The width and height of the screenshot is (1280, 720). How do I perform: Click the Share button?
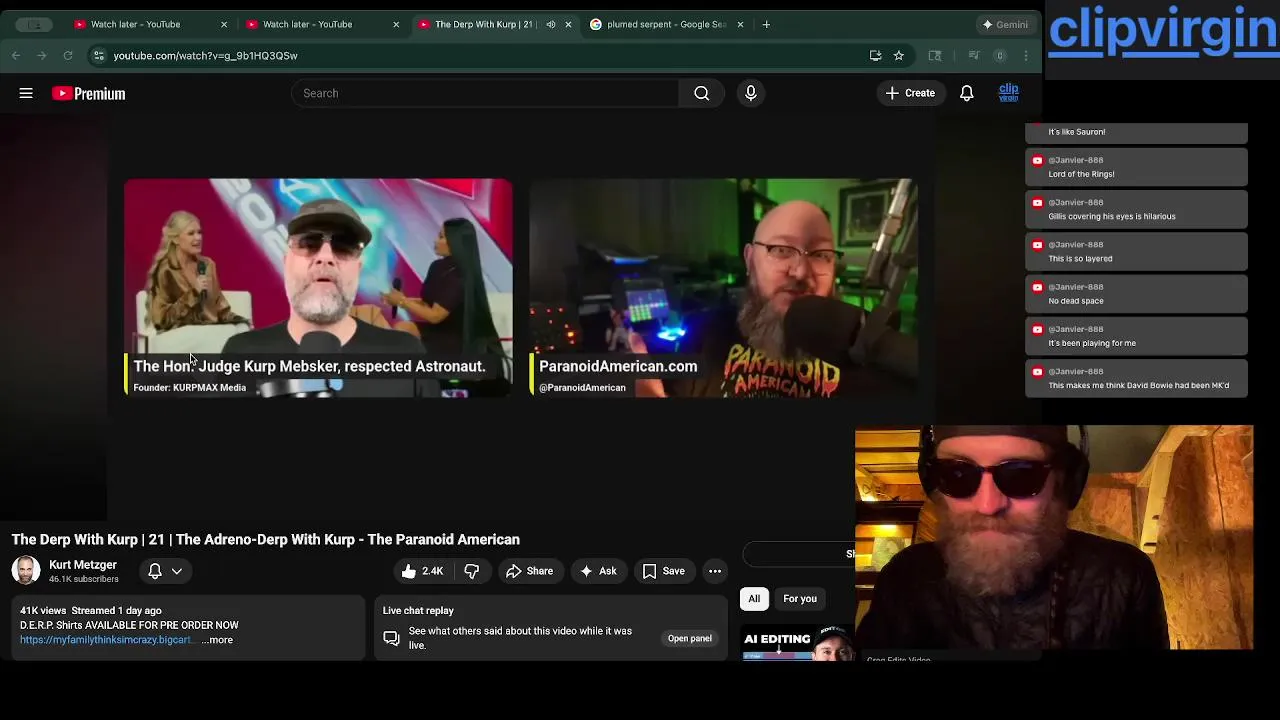click(529, 571)
